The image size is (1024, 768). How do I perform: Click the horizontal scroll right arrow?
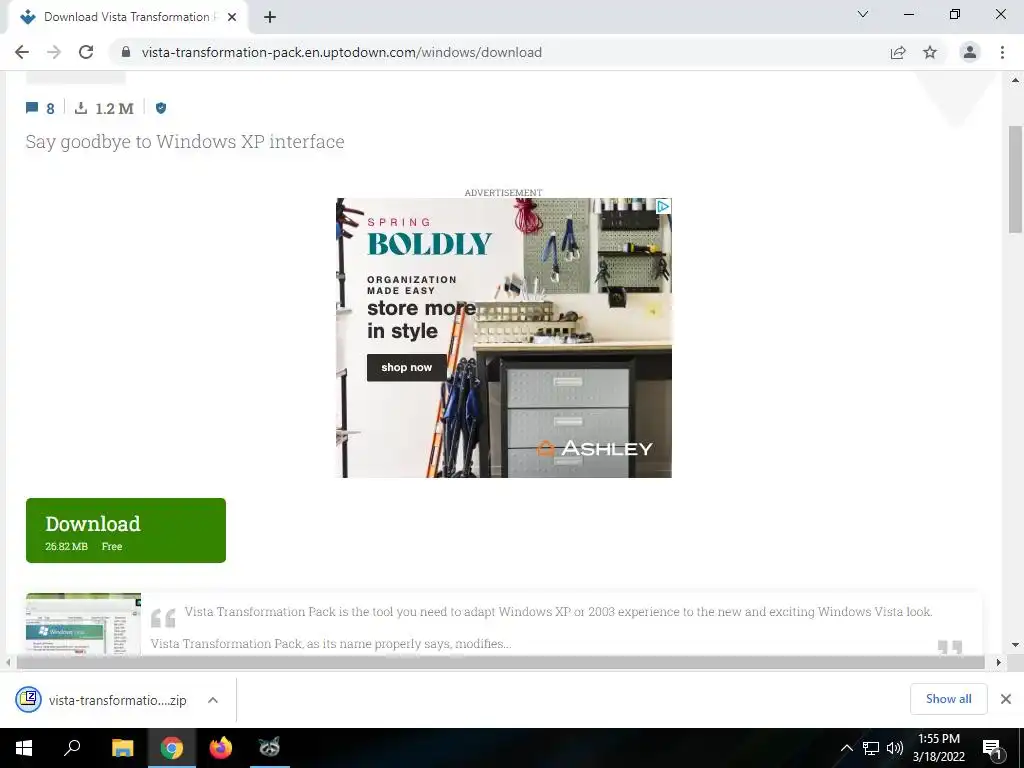[999, 662]
